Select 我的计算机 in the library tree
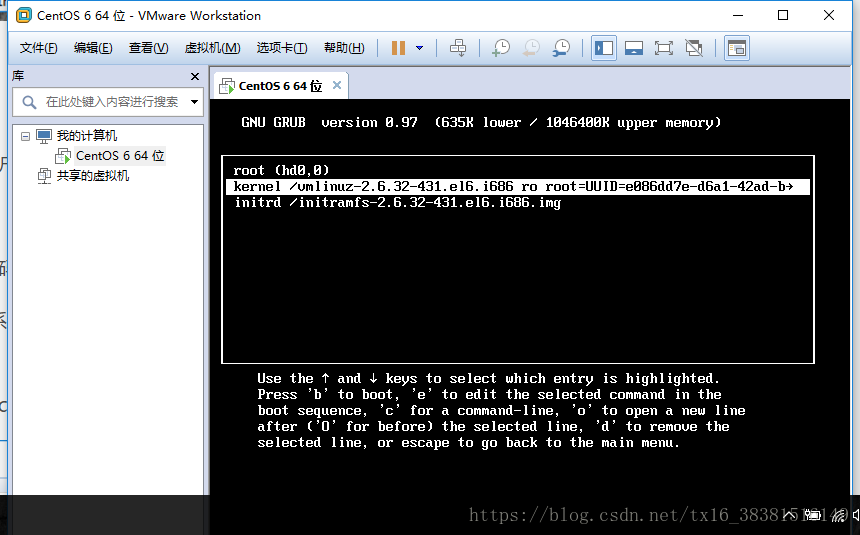This screenshot has height=535, width=860. pos(87,136)
